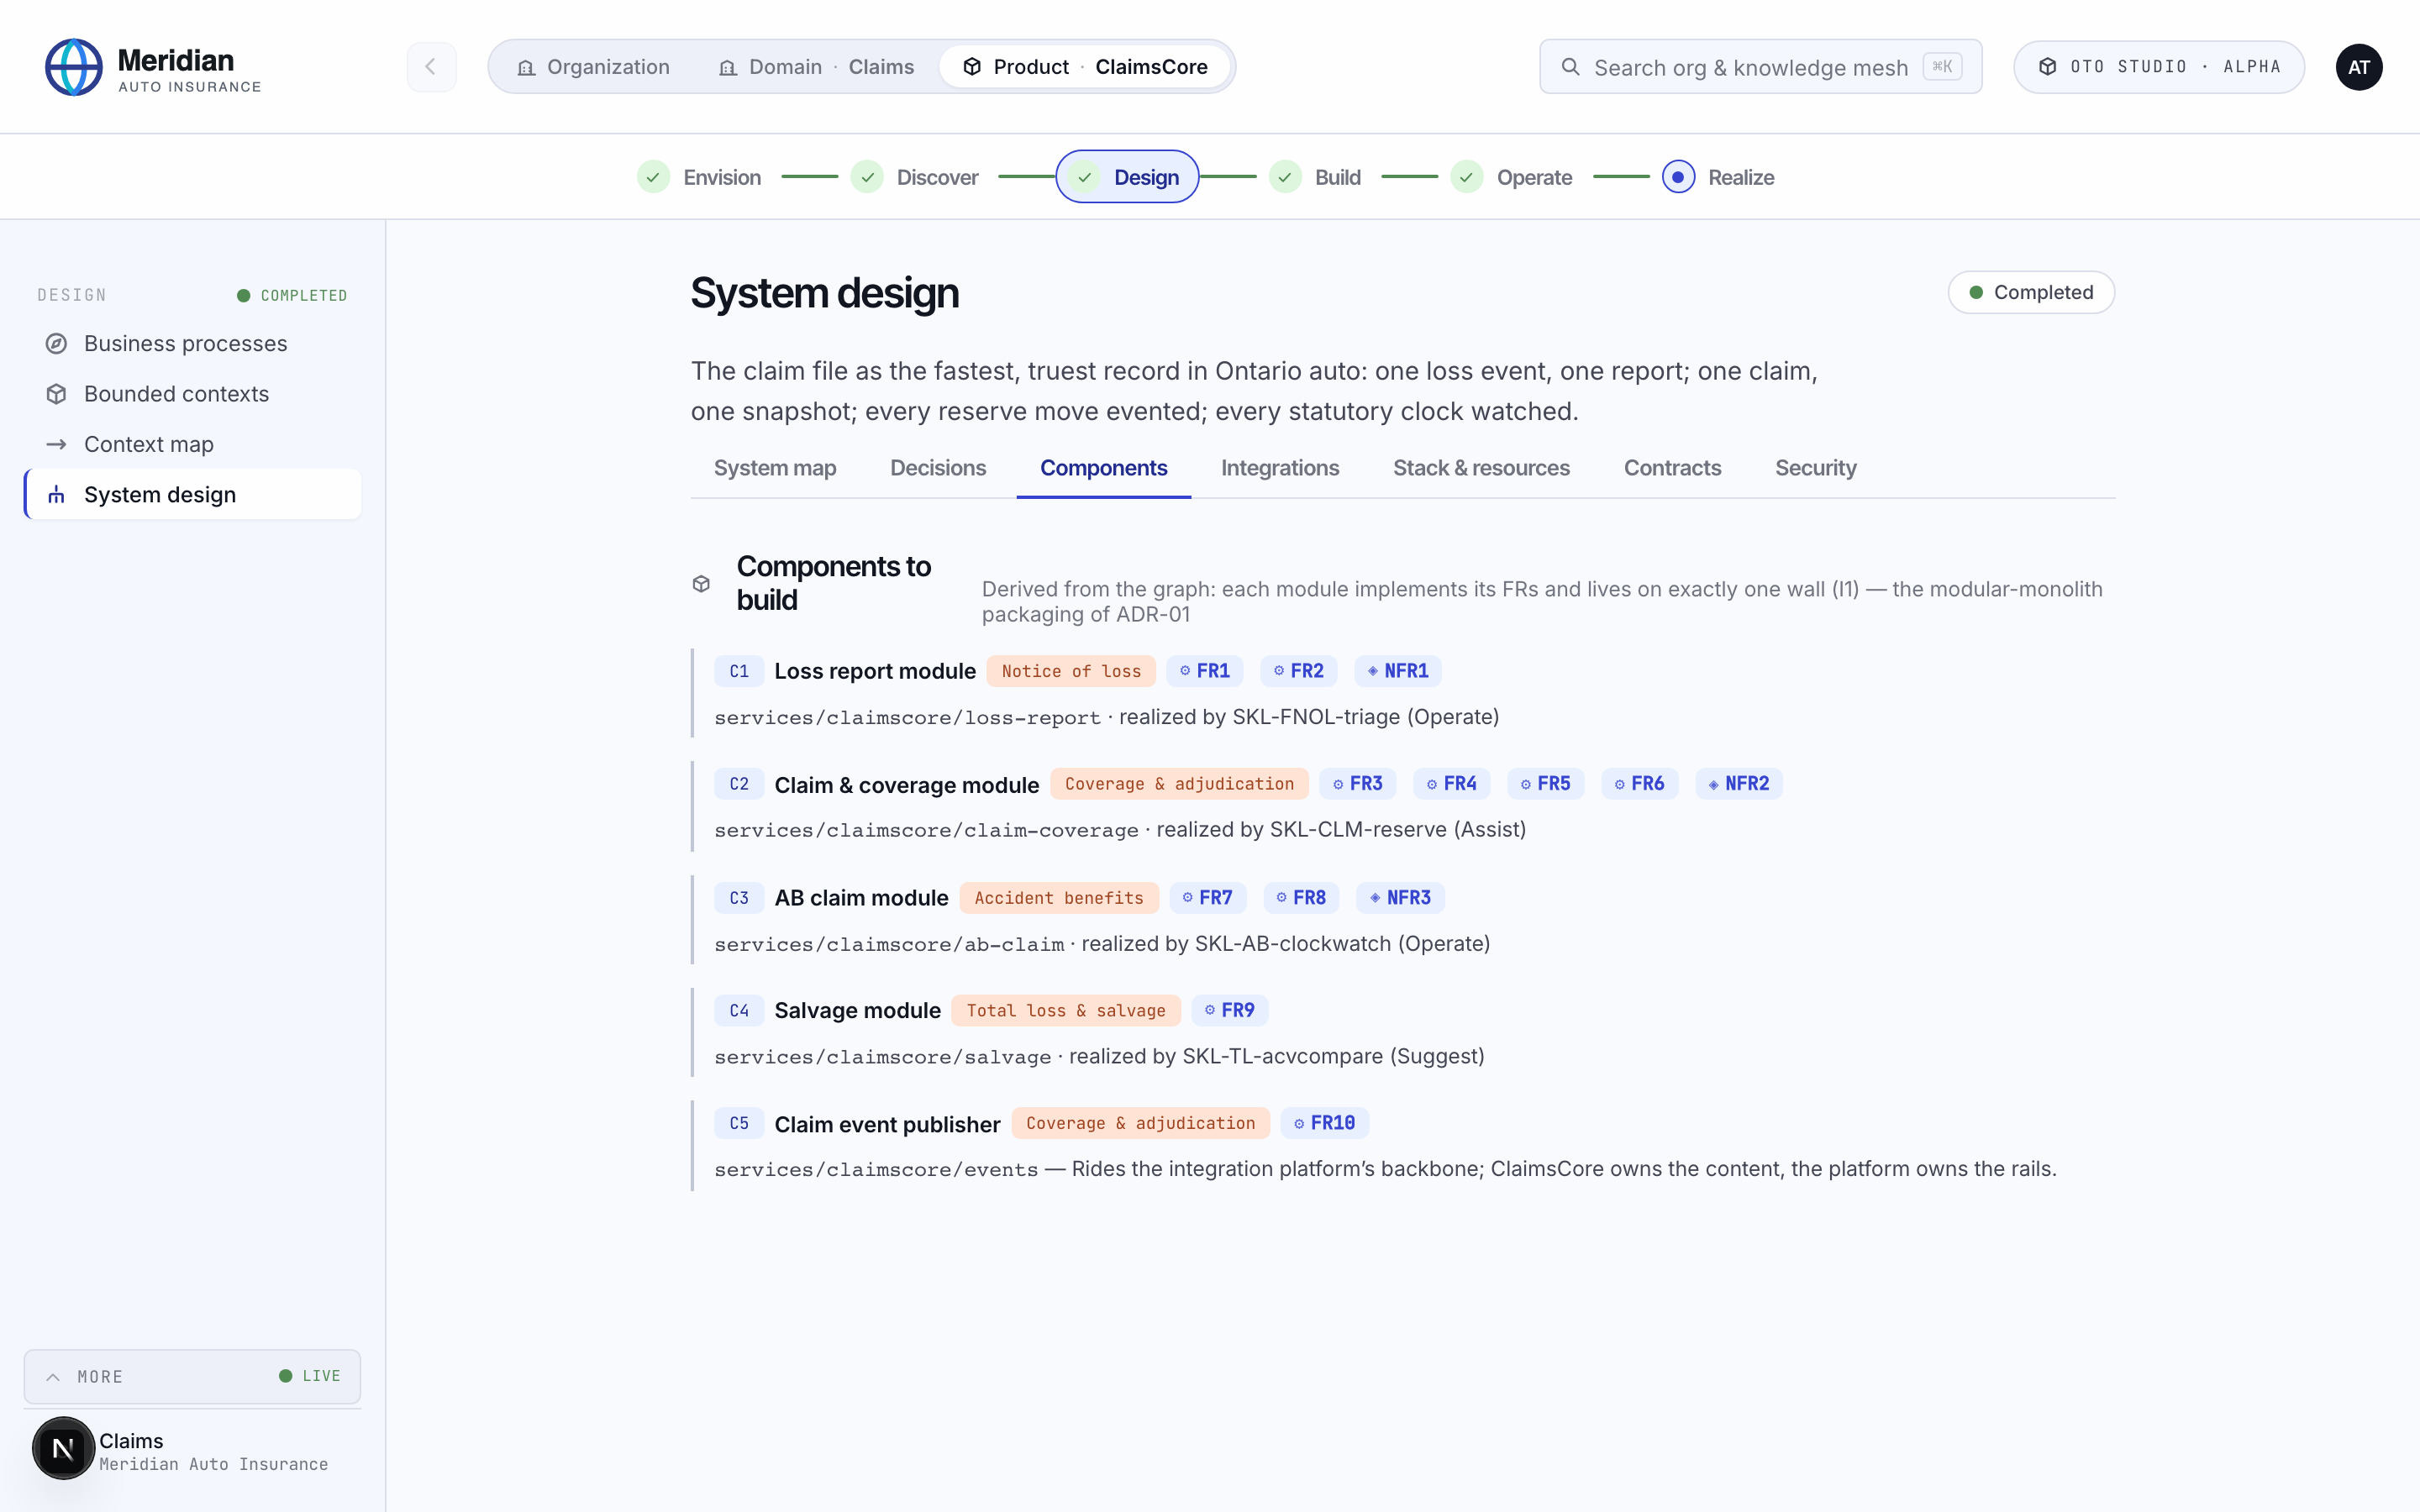Click the Envision step checkmark
2420x1512 pixels.
(x=653, y=177)
